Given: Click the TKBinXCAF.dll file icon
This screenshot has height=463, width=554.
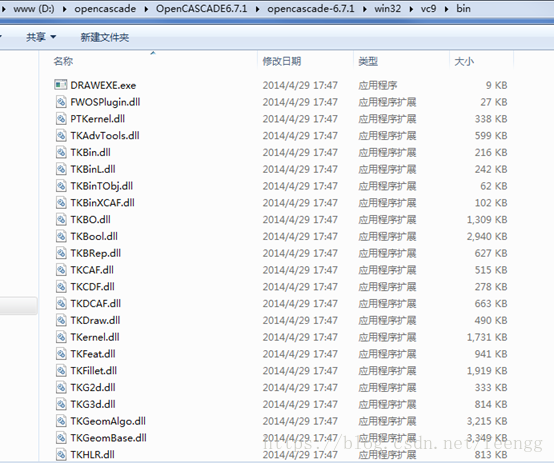Looking at the screenshot, I should point(61,203).
